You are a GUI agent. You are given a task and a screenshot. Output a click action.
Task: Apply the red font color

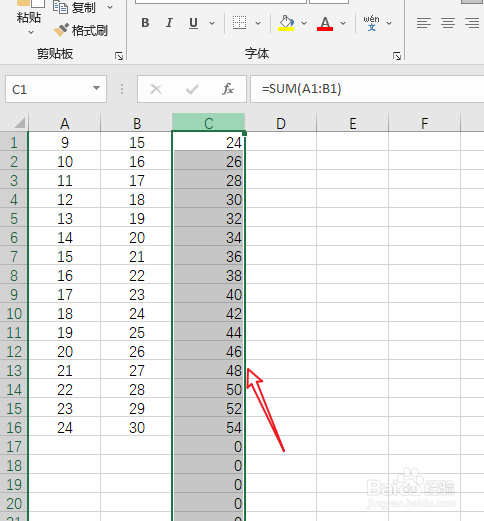click(325, 23)
